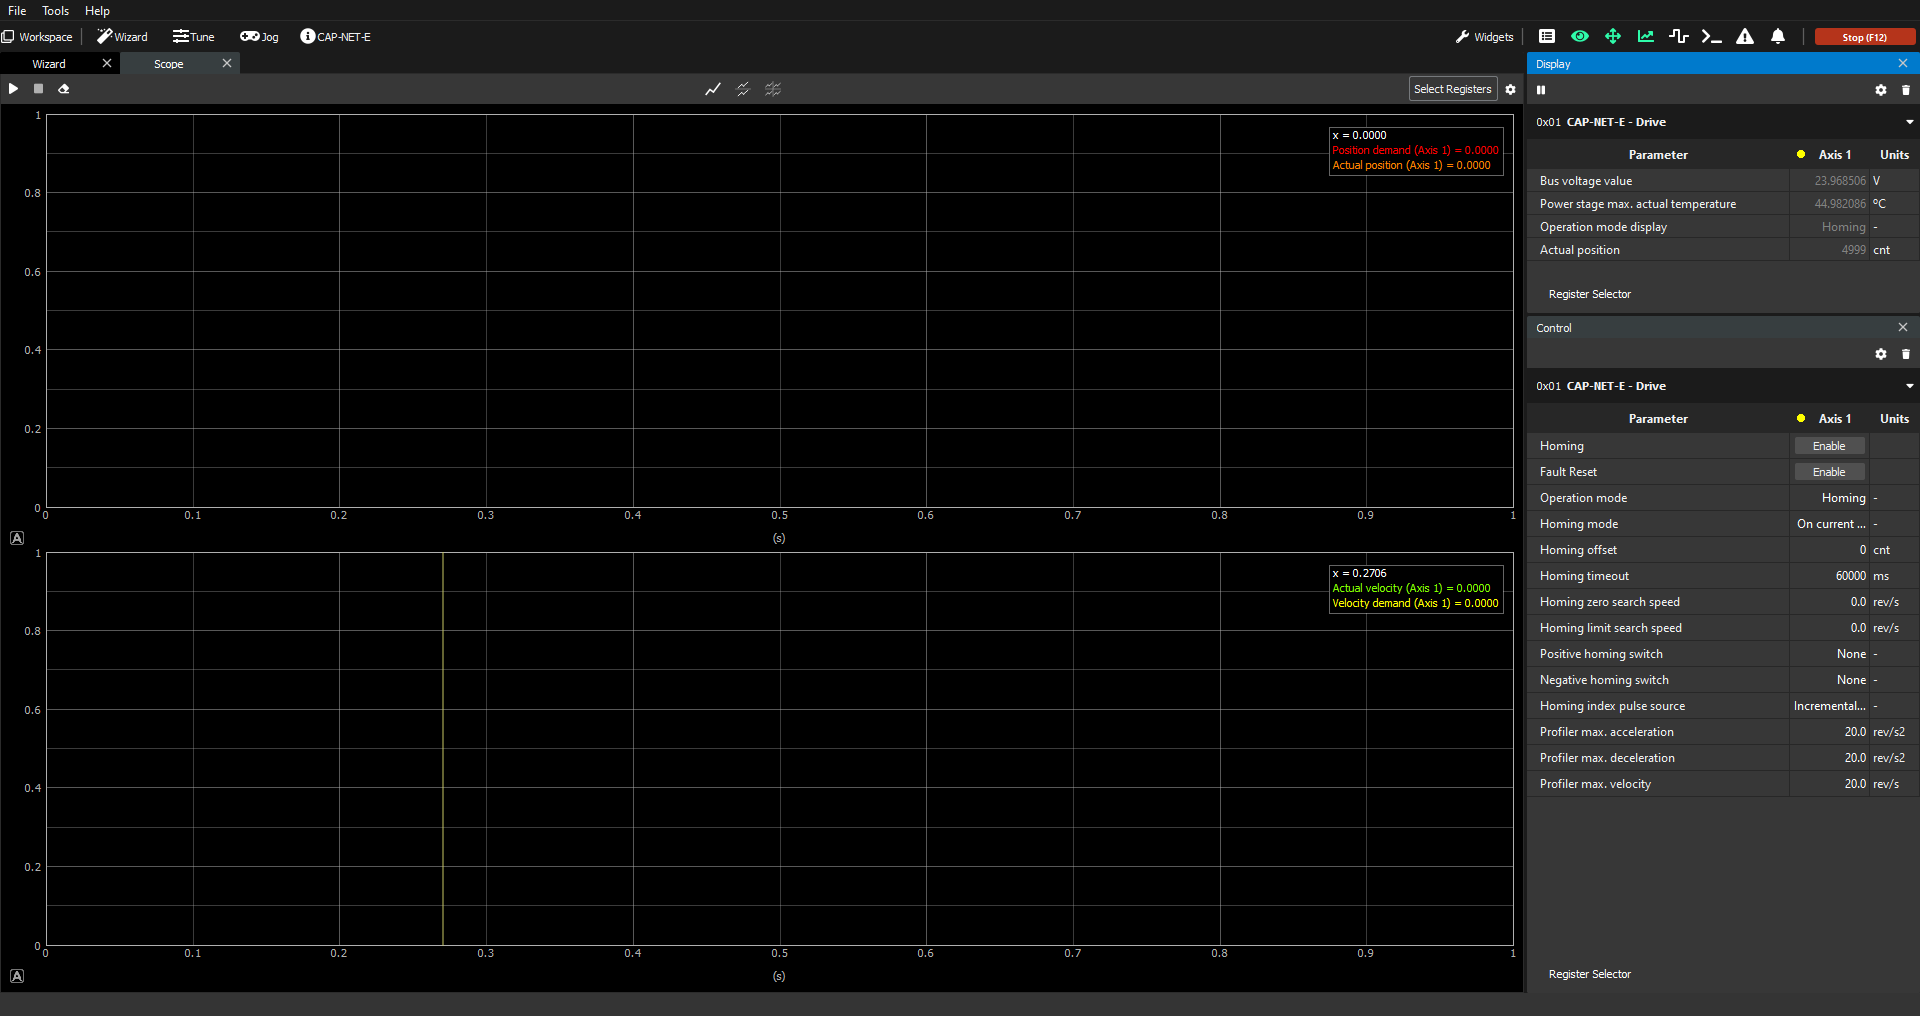Open the Tools menu

click(55, 11)
